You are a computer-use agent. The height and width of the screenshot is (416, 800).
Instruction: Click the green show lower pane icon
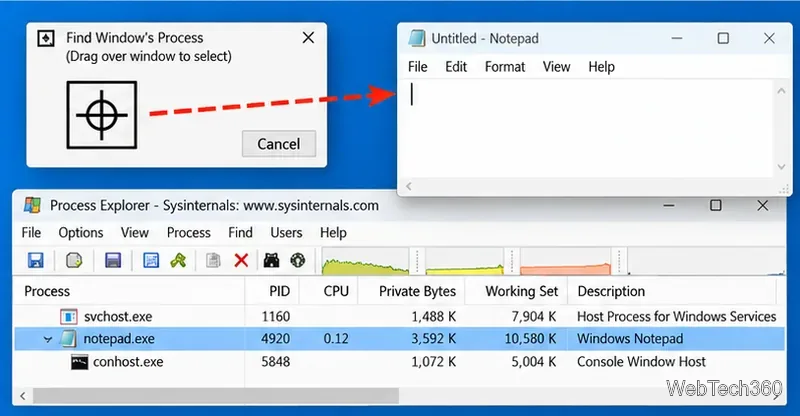tap(178, 261)
